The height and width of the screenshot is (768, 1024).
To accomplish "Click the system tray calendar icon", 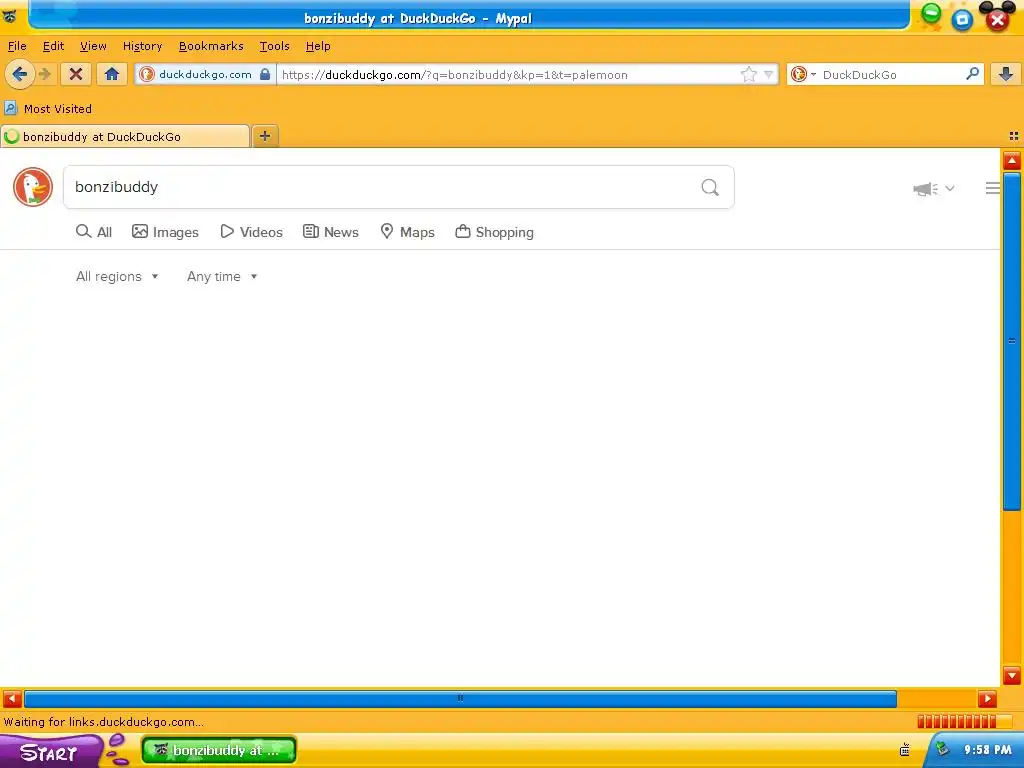I will (x=904, y=750).
